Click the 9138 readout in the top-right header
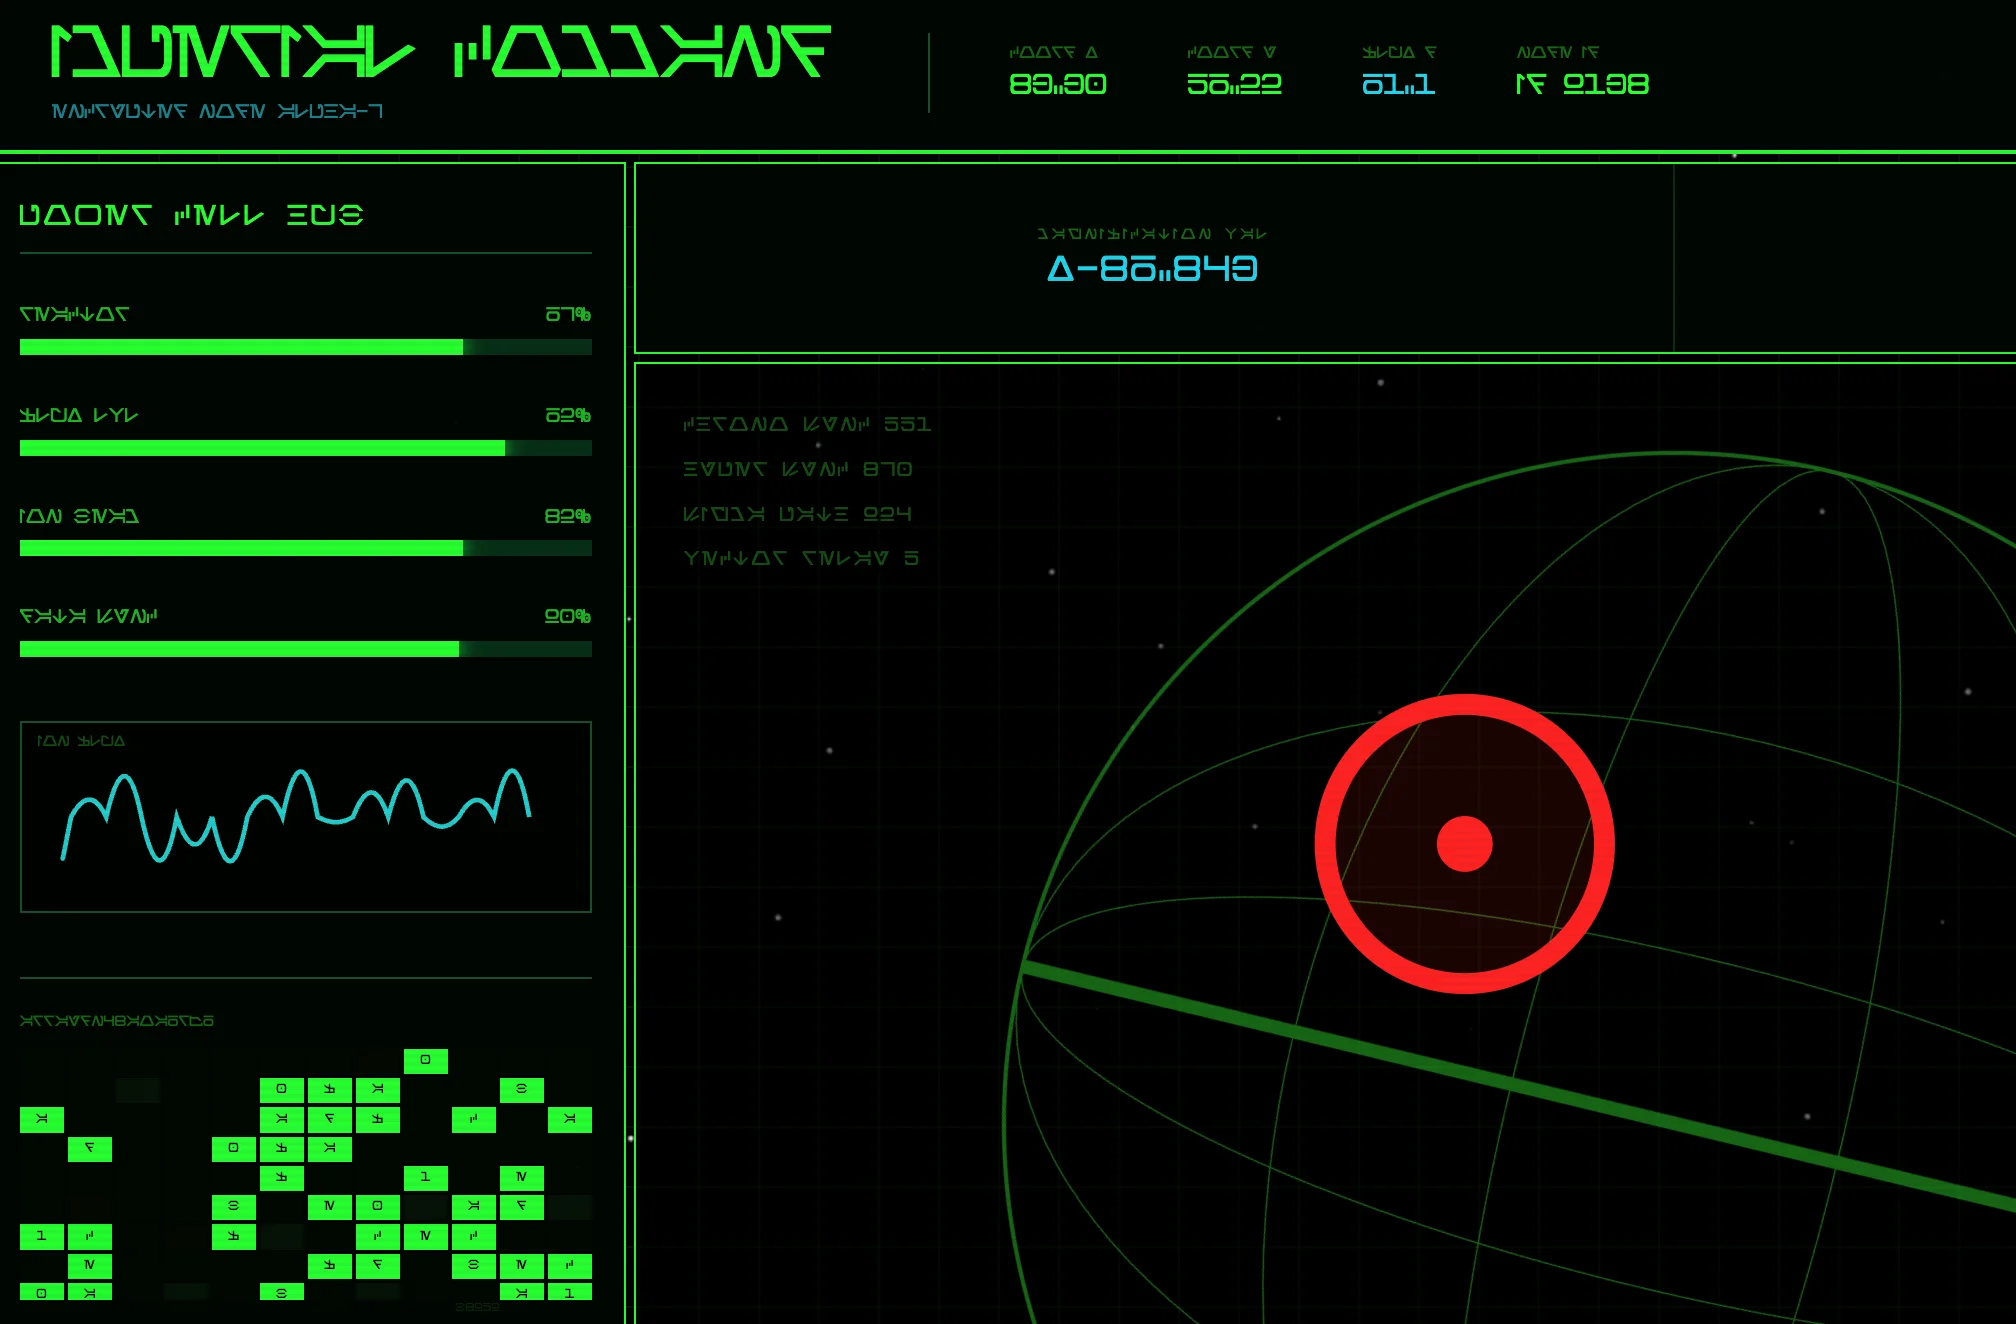Image resolution: width=2016 pixels, height=1324 pixels. pyautogui.click(x=1583, y=85)
